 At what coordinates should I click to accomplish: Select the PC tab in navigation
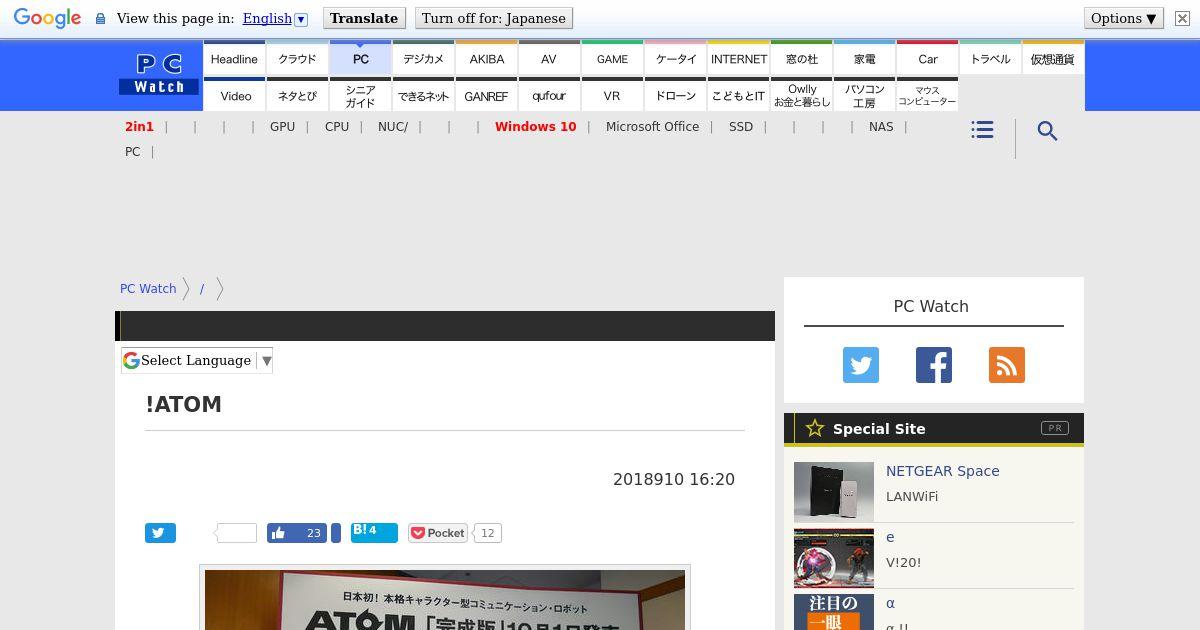click(x=360, y=59)
